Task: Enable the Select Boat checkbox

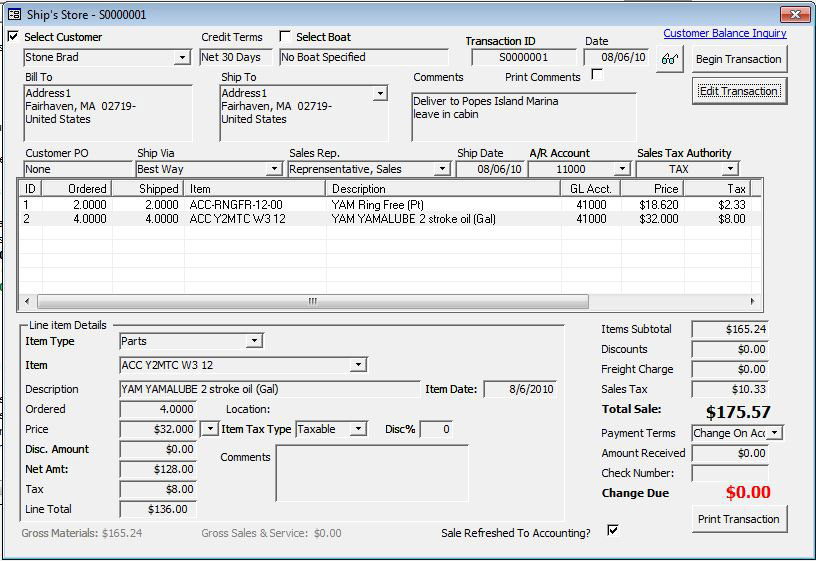Action: tap(285, 37)
